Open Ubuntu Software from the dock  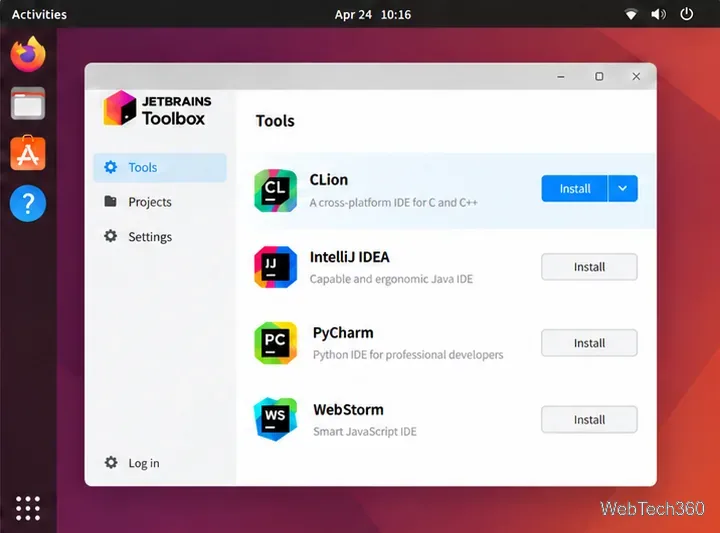[28, 153]
